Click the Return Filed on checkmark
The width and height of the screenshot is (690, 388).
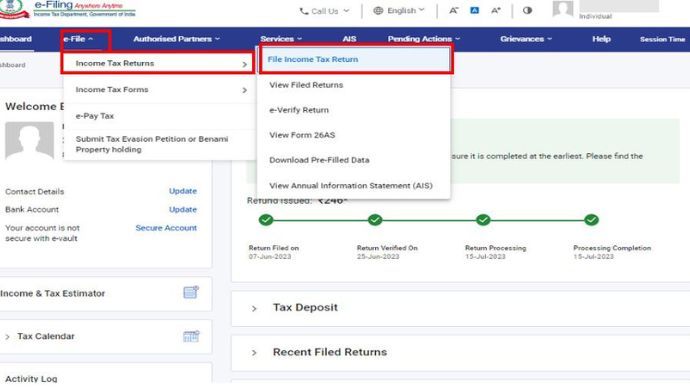[x=266, y=220]
